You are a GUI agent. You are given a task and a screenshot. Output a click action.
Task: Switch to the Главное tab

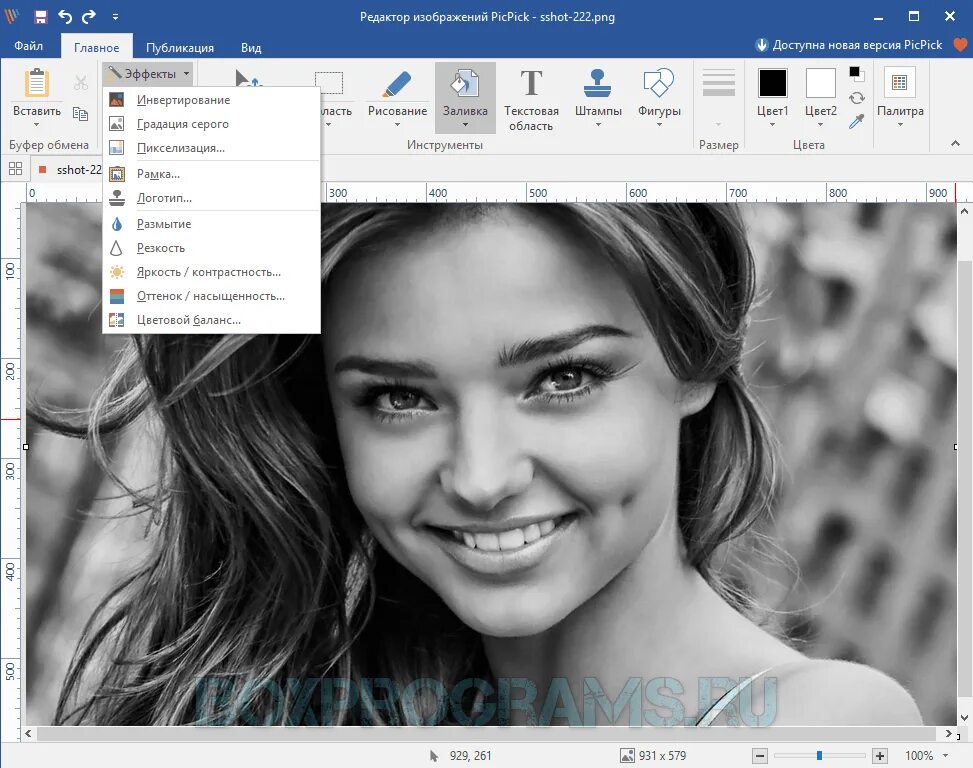tap(96, 47)
